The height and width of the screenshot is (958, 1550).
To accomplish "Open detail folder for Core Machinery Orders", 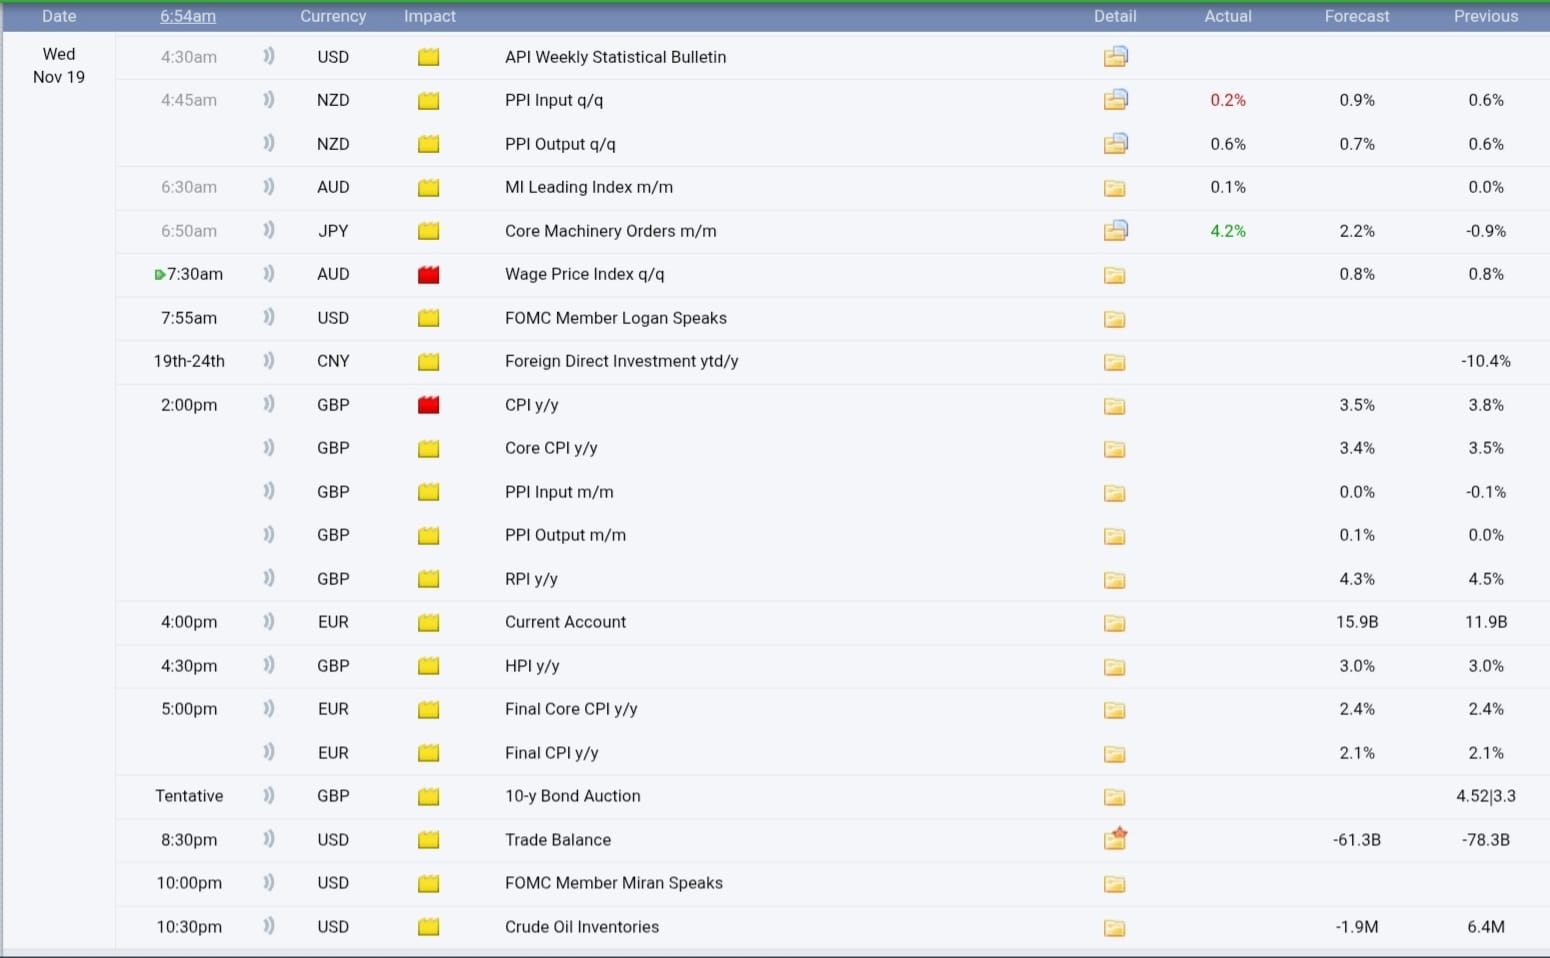I will (x=1115, y=231).
